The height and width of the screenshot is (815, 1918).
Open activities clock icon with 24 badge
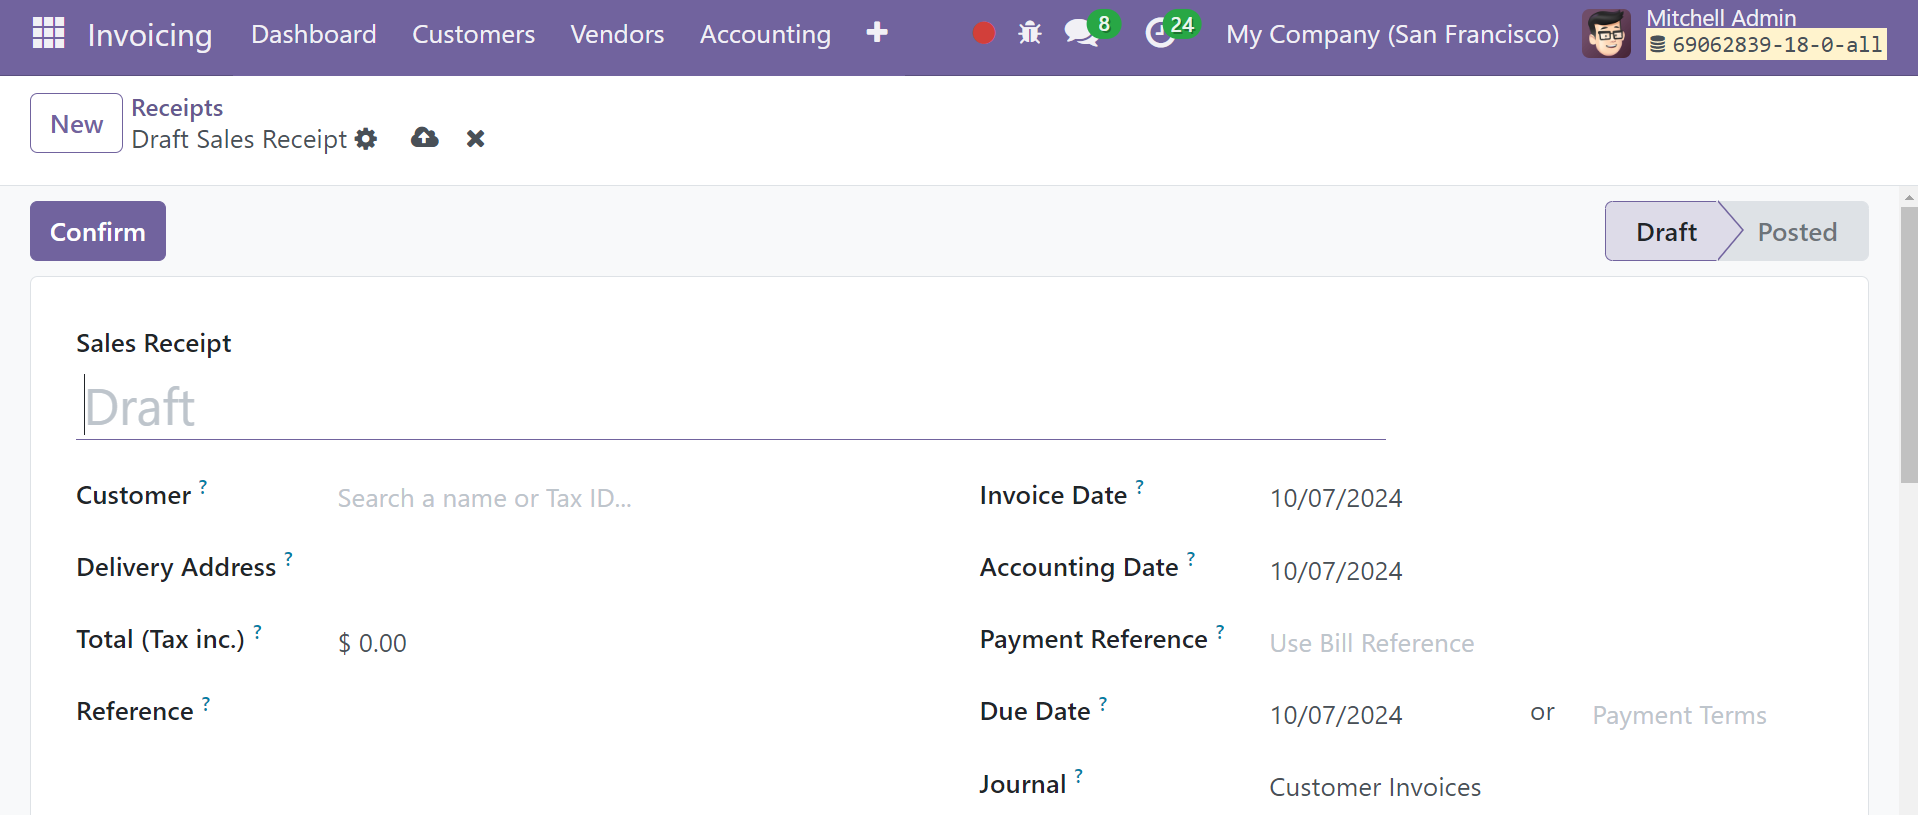[x=1171, y=30]
